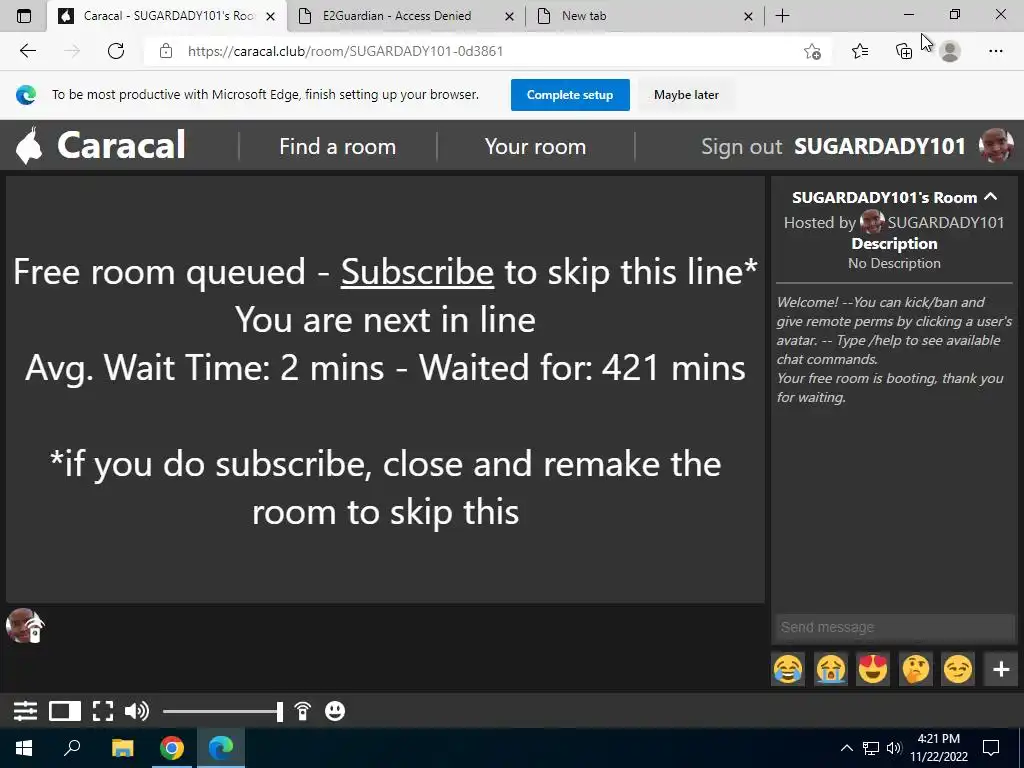The image size is (1024, 768).
Task: Open the Windows Start menu
Action: click(24, 748)
